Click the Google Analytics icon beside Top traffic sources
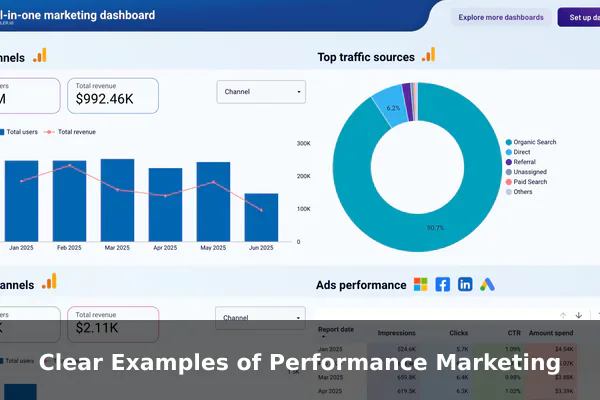Image resolution: width=600 pixels, height=400 pixels. 429,55
